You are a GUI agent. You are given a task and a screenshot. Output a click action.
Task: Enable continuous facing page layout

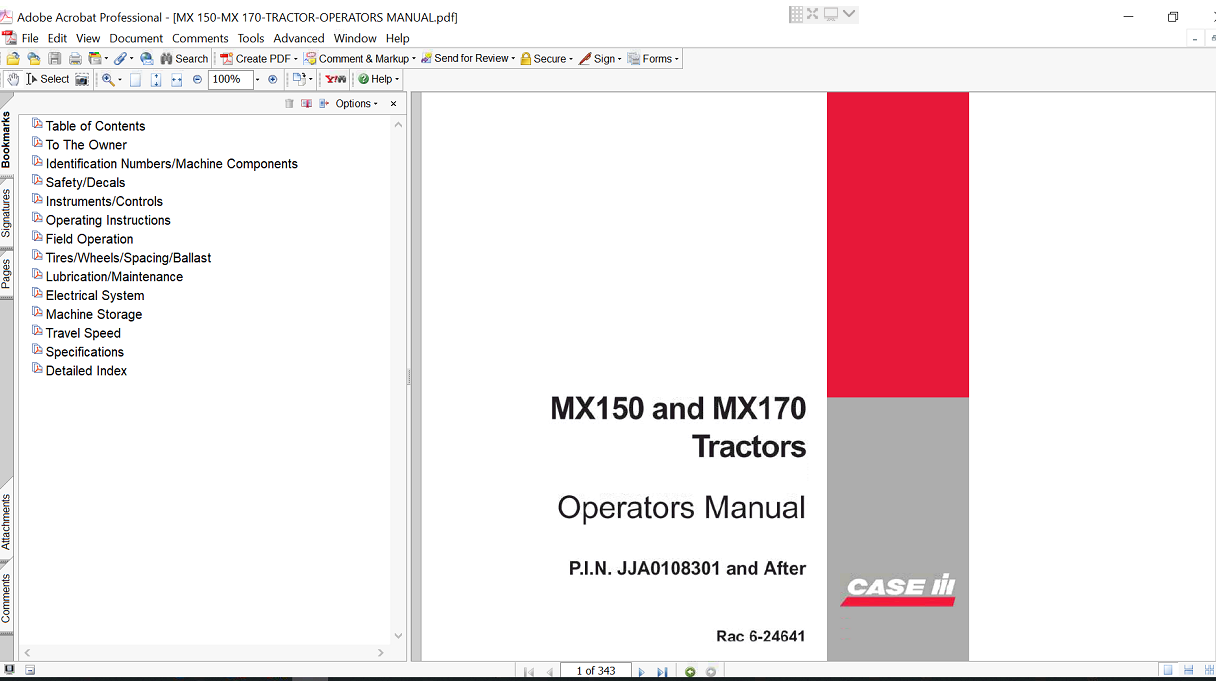[x=1207, y=671]
